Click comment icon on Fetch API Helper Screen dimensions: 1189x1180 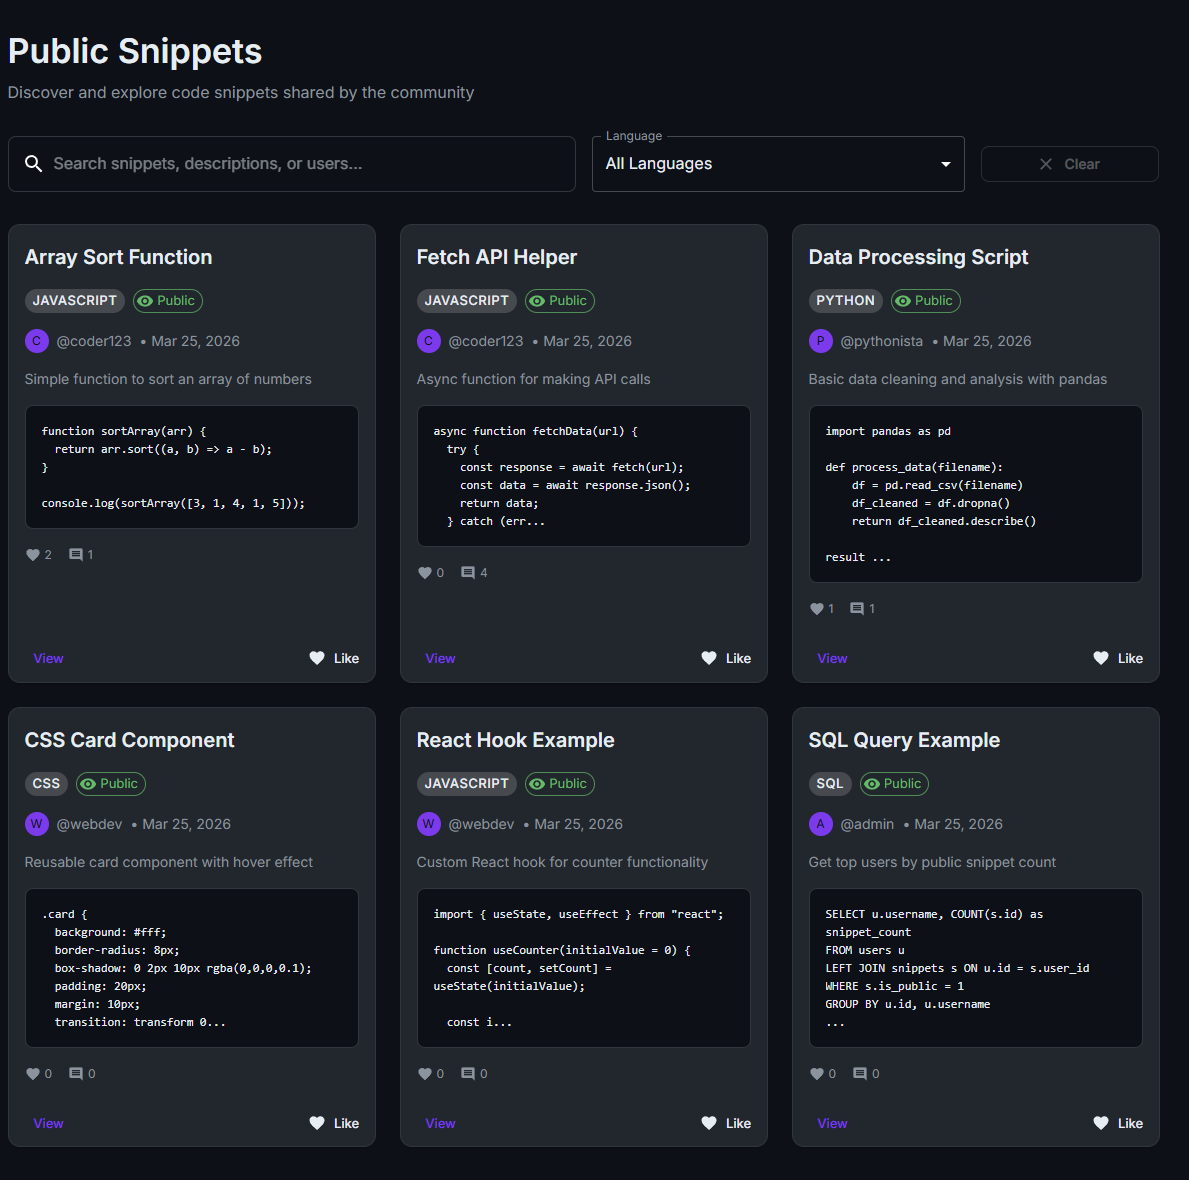468,573
